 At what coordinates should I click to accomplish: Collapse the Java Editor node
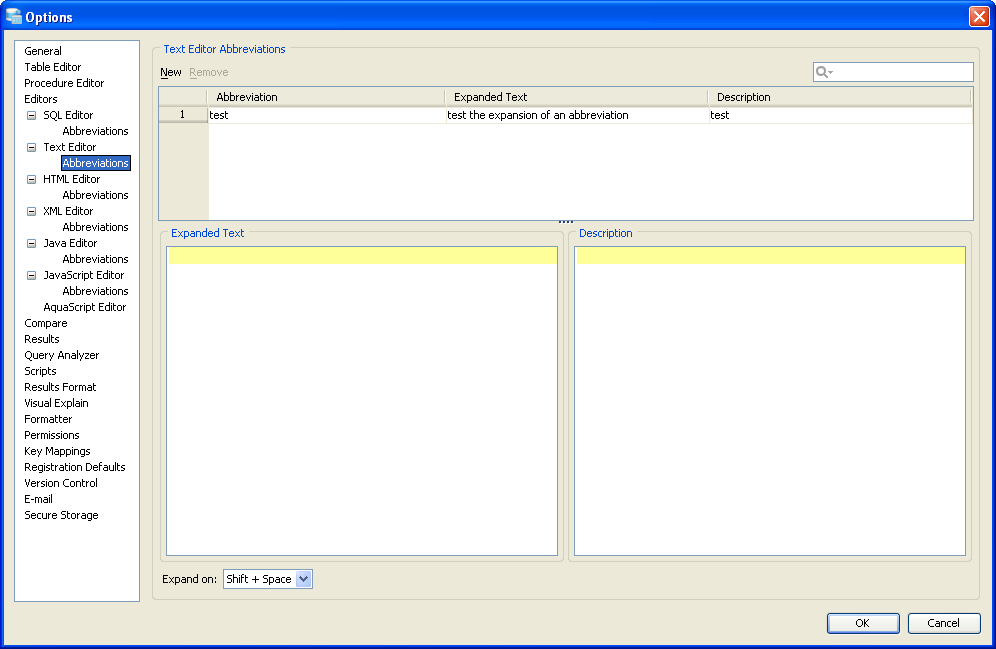pos(31,243)
